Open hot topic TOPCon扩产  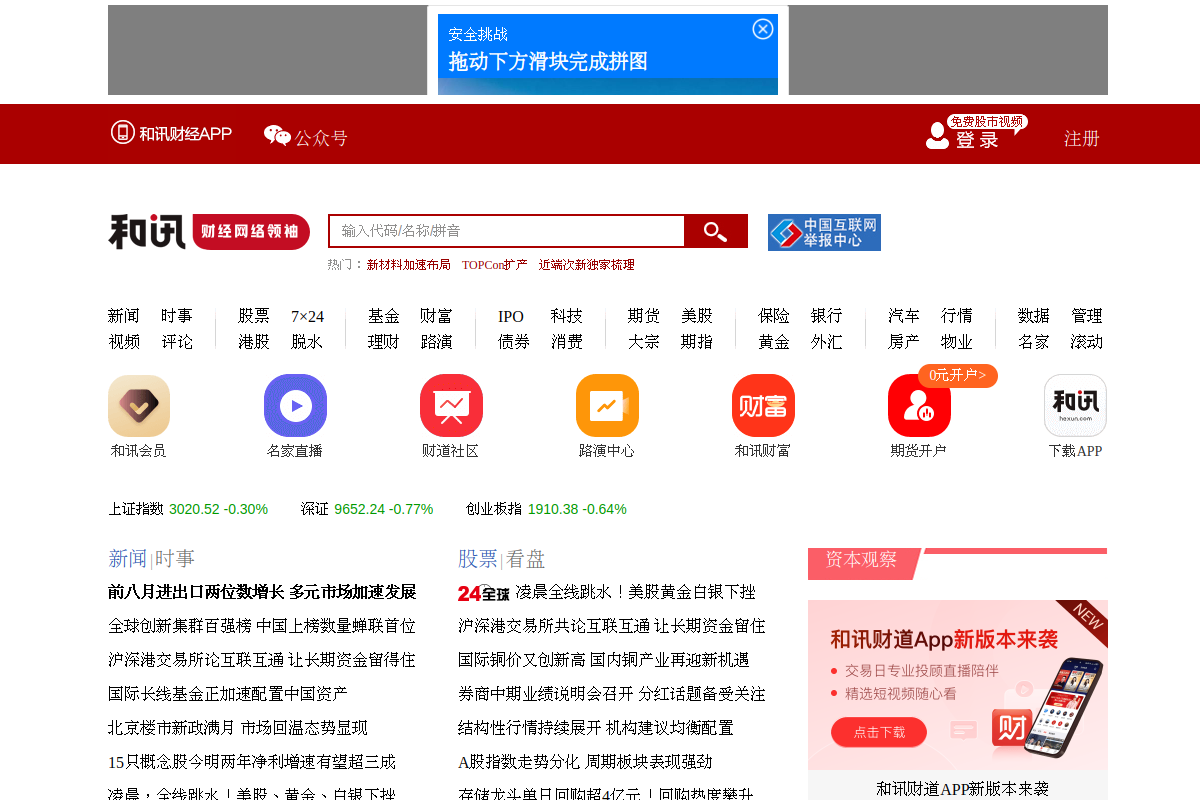pyautogui.click(x=494, y=265)
